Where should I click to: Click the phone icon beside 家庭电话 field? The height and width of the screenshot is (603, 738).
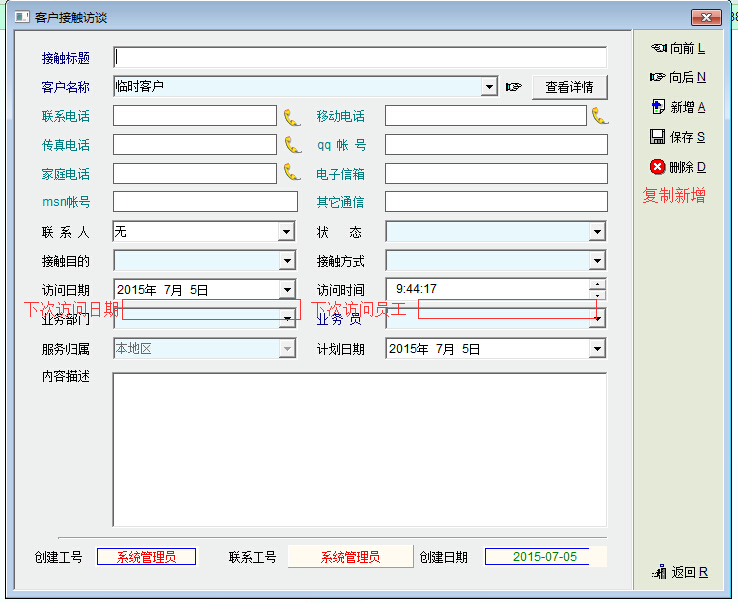(x=292, y=173)
